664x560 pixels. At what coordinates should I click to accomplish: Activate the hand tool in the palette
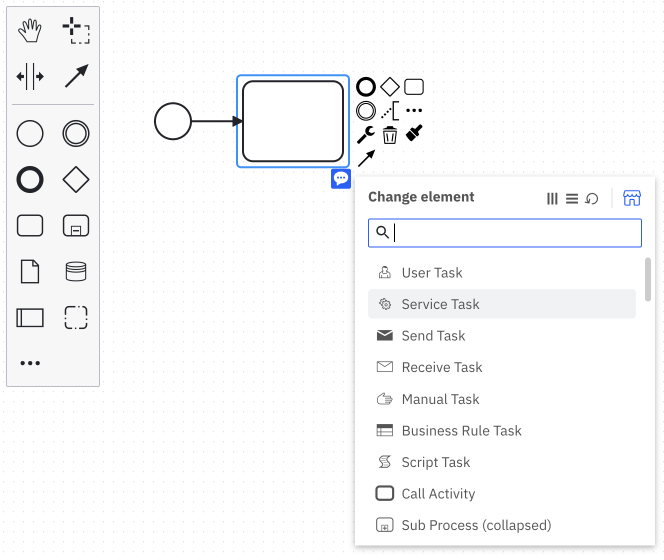click(30, 31)
